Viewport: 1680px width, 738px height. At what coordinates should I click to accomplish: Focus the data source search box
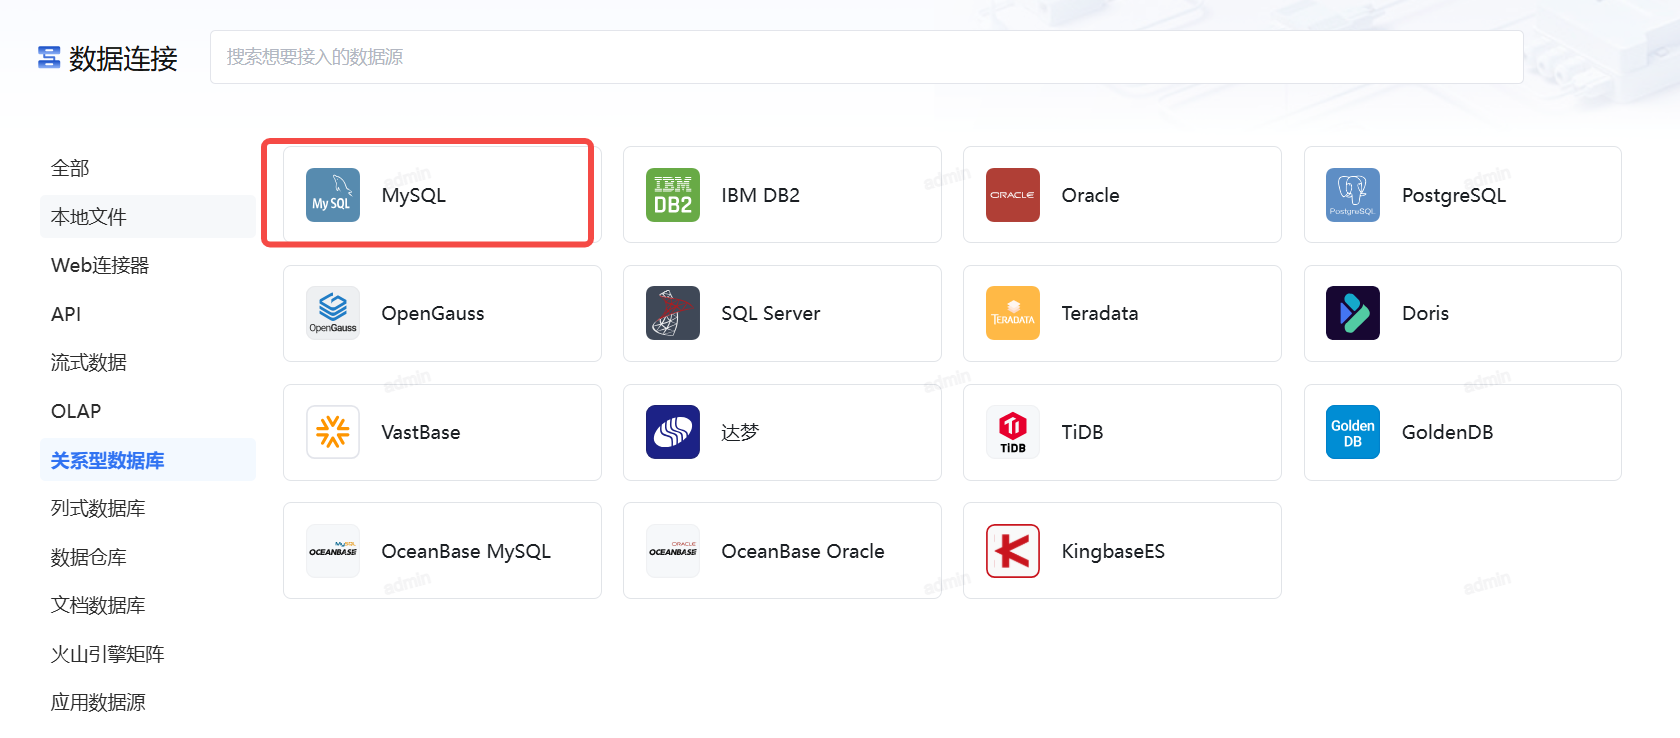point(867,57)
